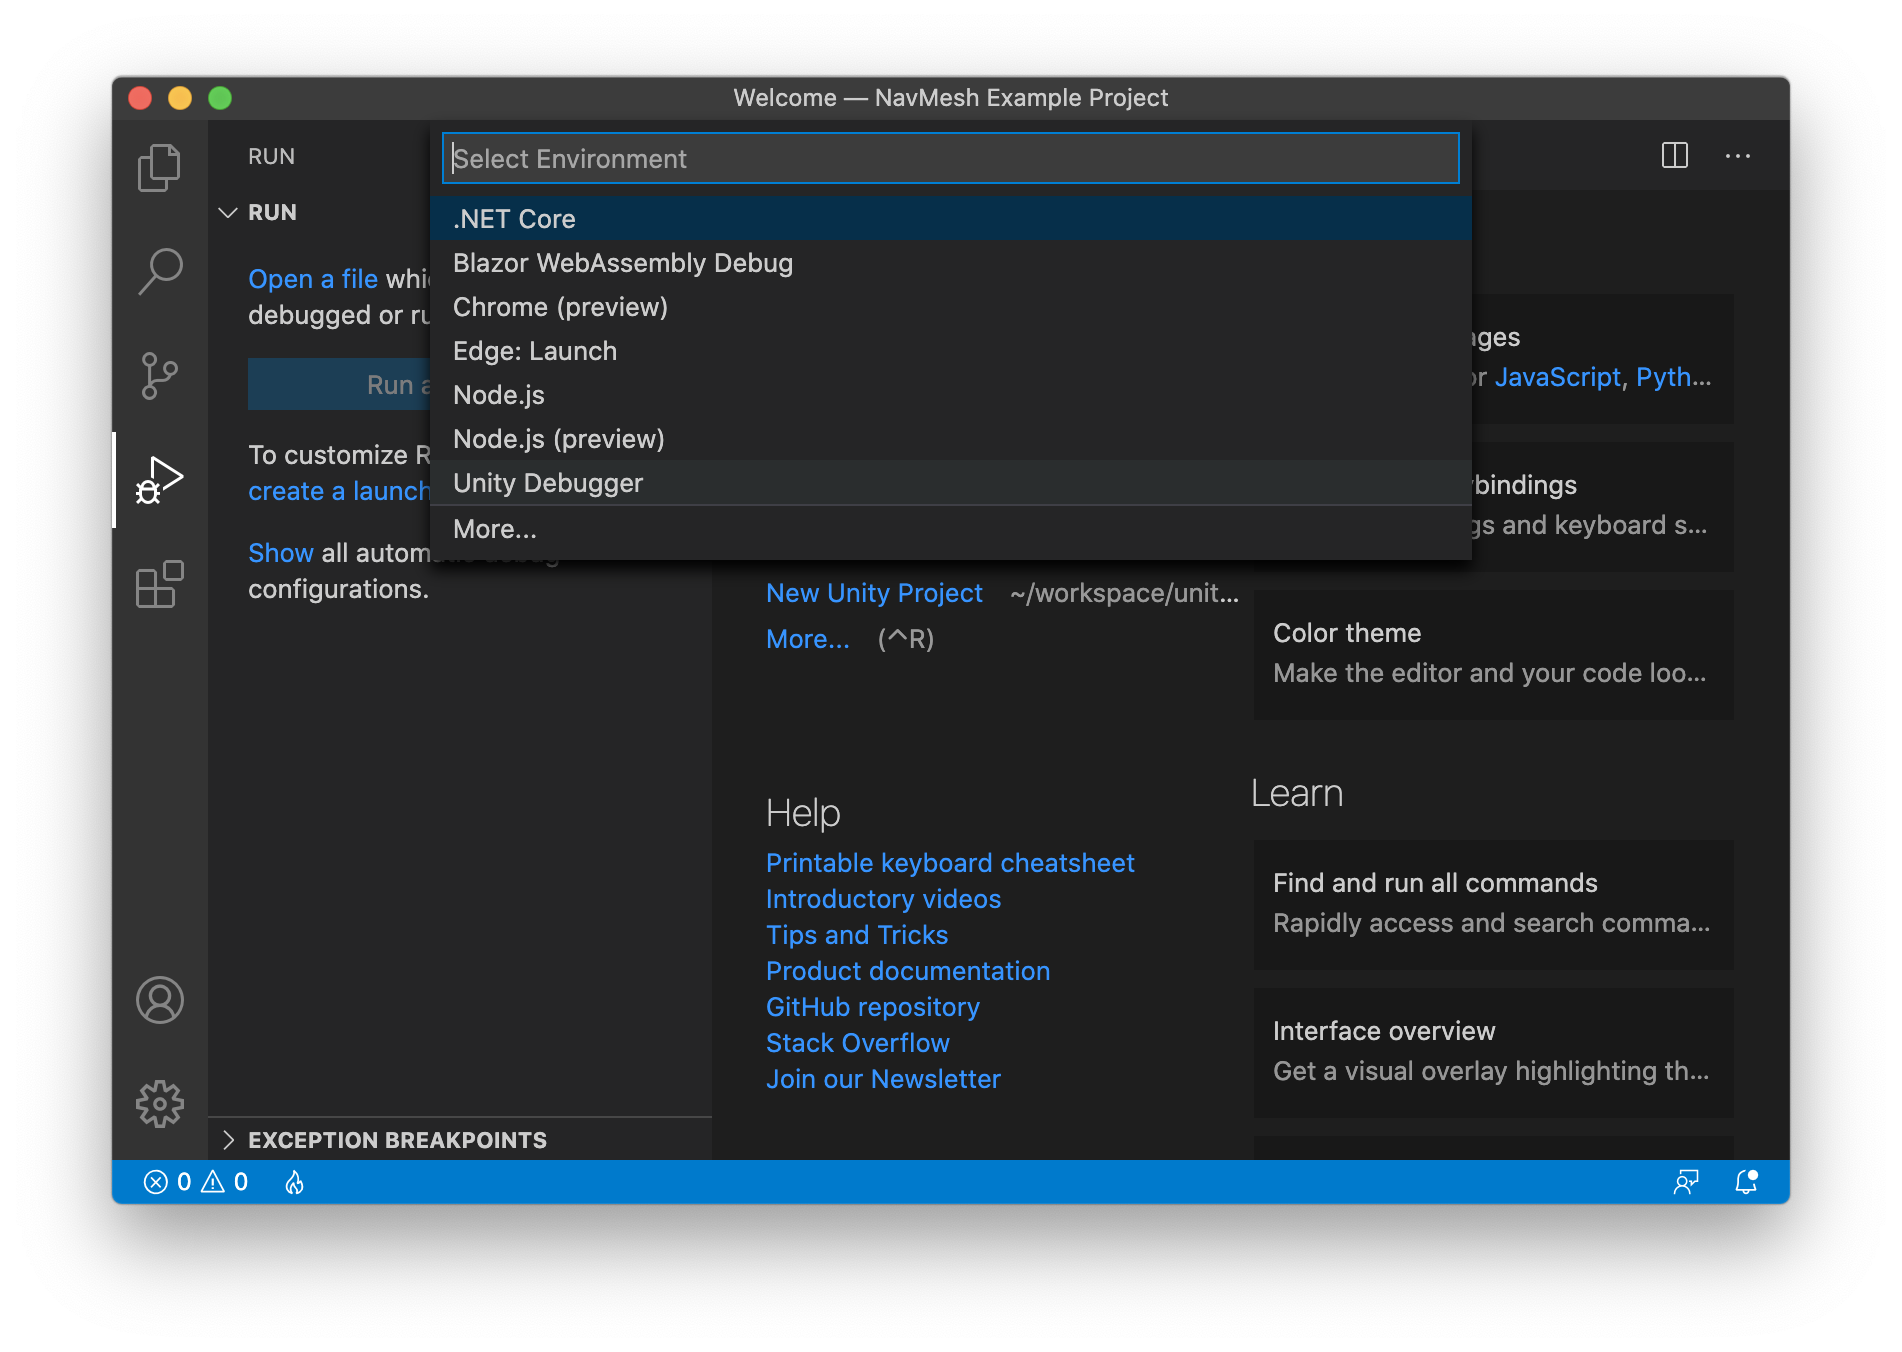Select the Search icon in activity bar
Viewport: 1902px width, 1352px height.
pyautogui.click(x=159, y=271)
